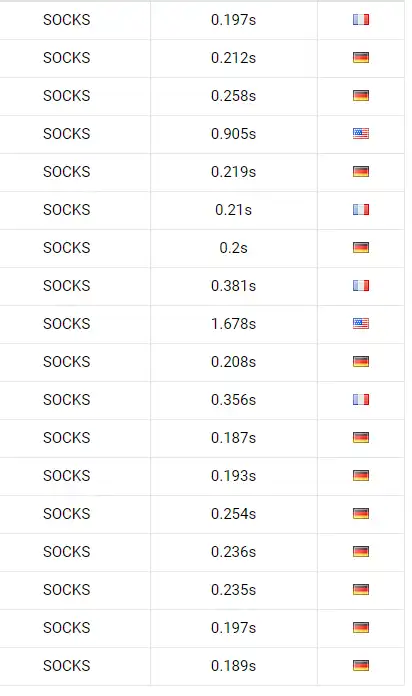Select the 0.208s speed cell
This screenshot has width=412, height=696.
click(234, 362)
